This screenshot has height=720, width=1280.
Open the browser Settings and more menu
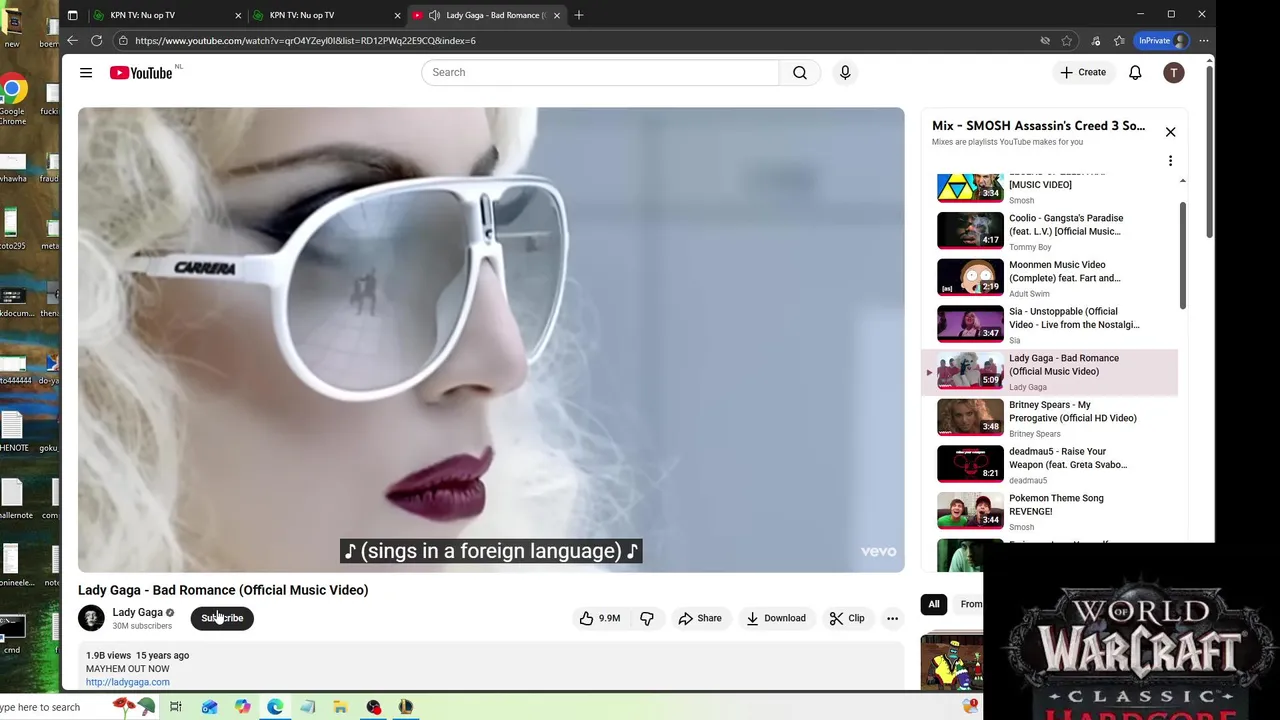pyautogui.click(x=1204, y=41)
